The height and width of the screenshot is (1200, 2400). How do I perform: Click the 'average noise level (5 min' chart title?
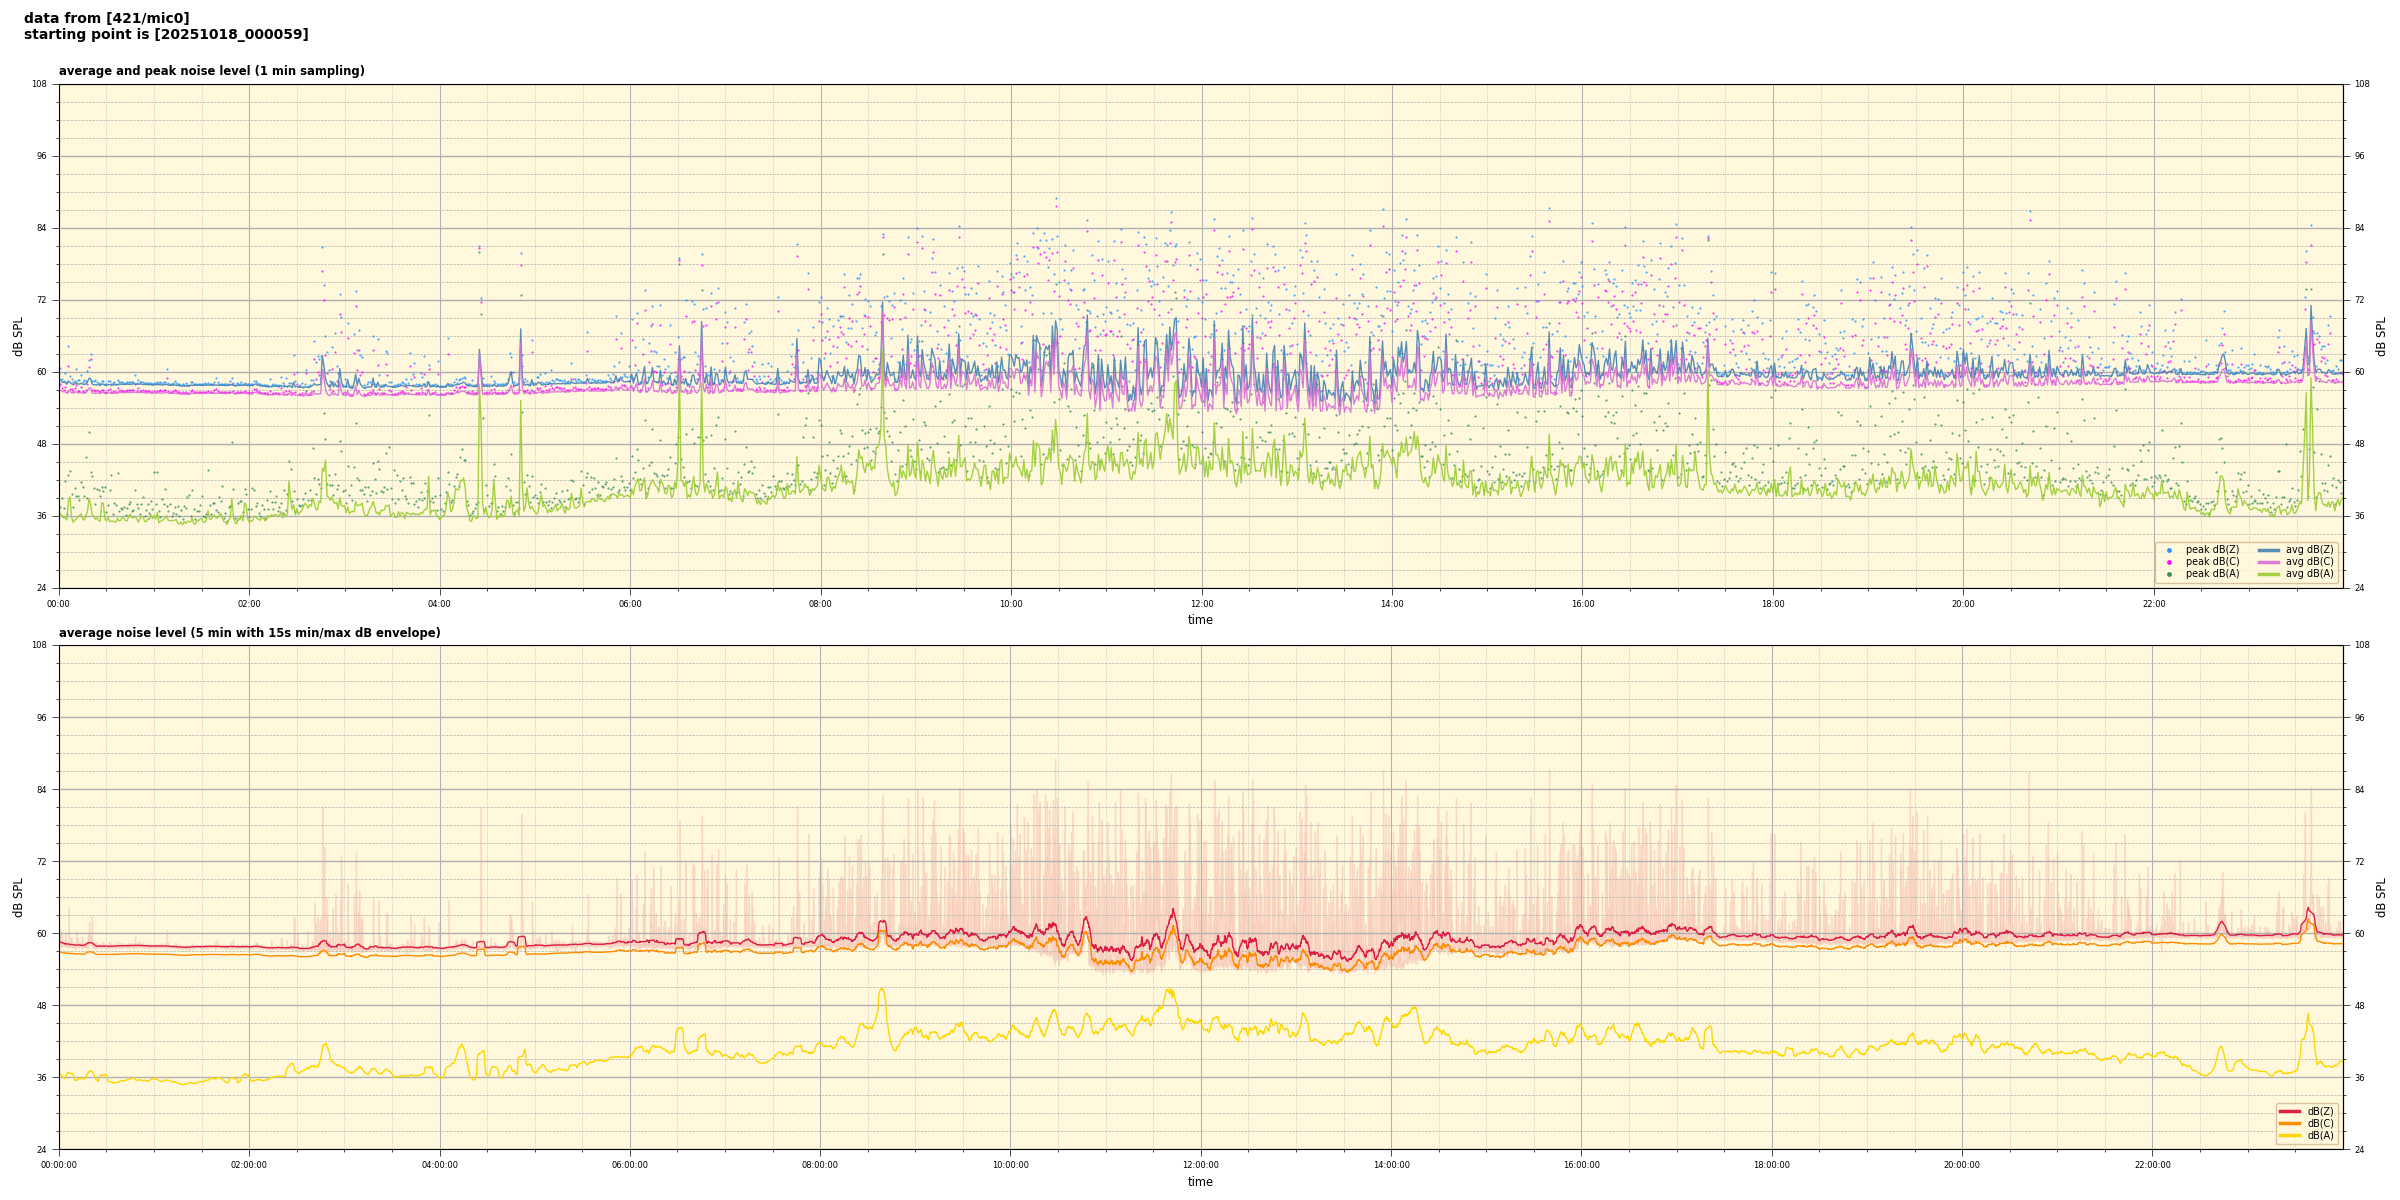pyautogui.click(x=249, y=633)
